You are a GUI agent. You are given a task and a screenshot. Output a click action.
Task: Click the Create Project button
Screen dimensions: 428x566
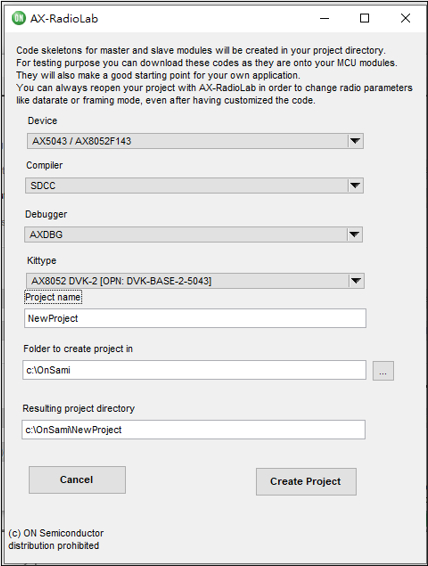(x=306, y=482)
